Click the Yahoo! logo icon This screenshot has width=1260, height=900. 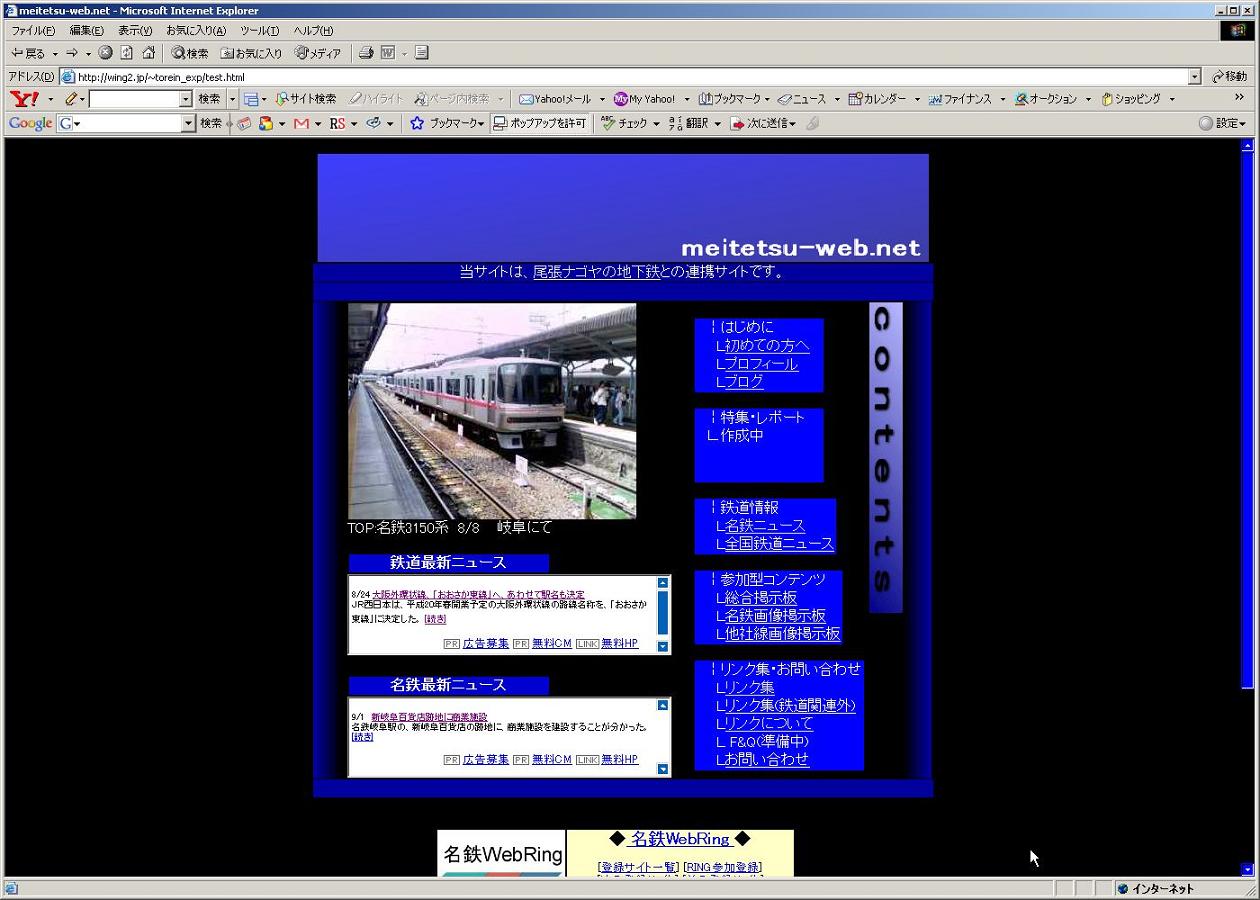24,99
